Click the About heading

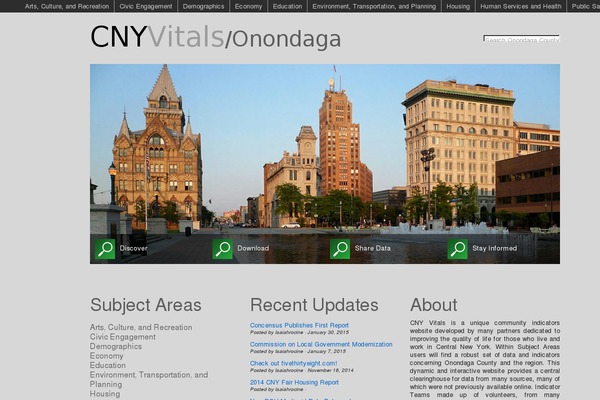click(x=434, y=305)
